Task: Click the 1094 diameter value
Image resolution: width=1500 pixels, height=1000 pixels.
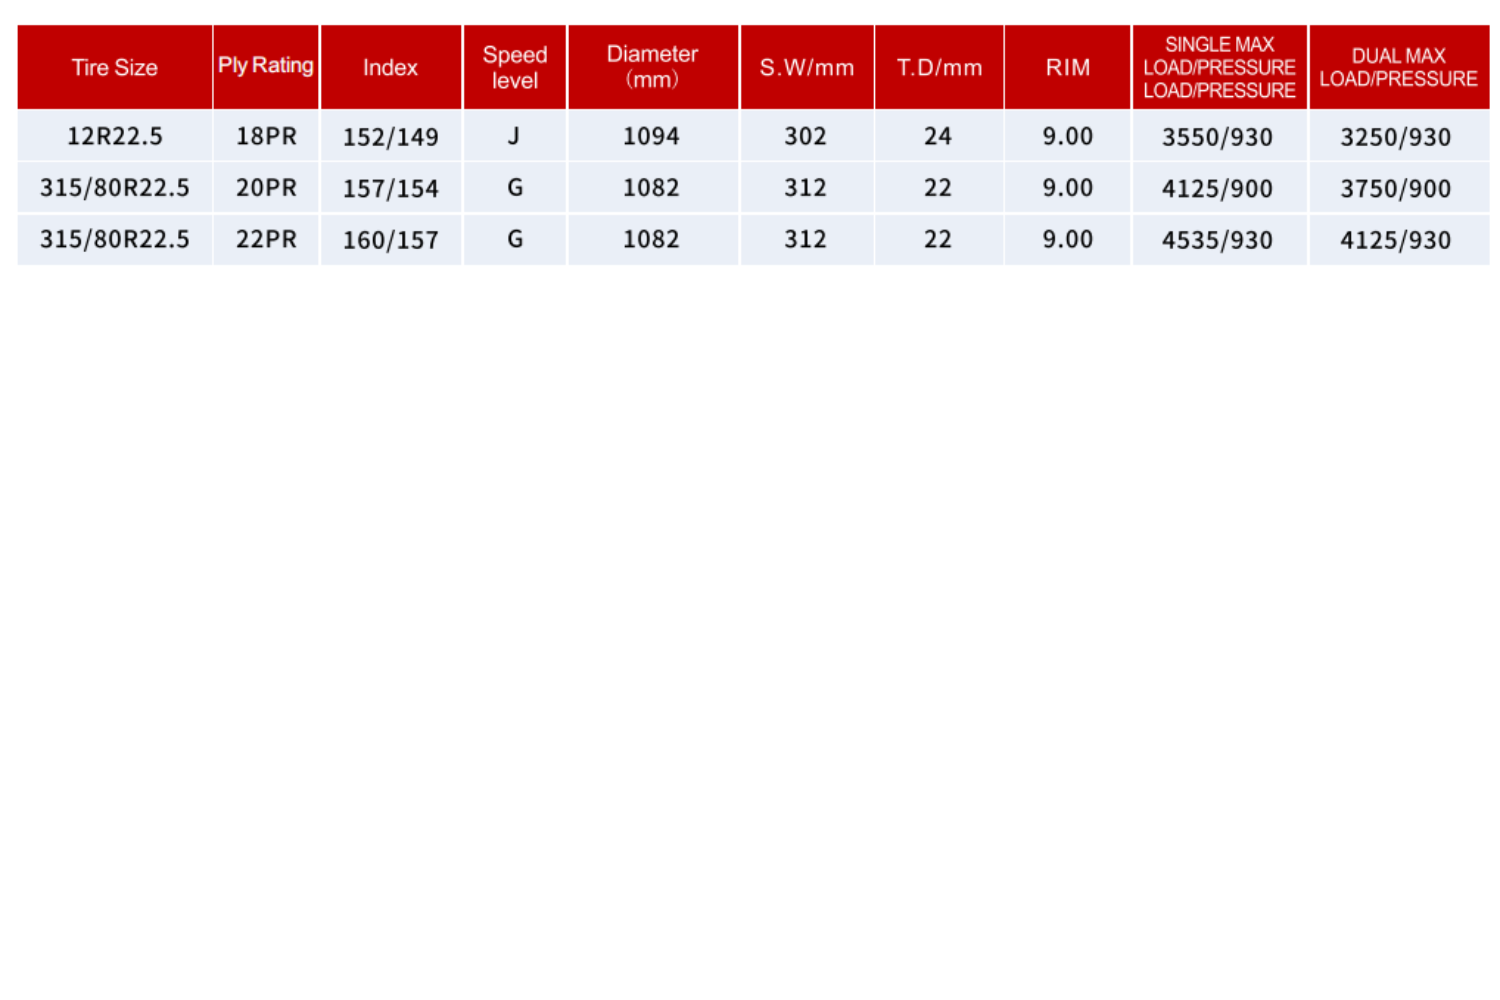Action: point(652,136)
